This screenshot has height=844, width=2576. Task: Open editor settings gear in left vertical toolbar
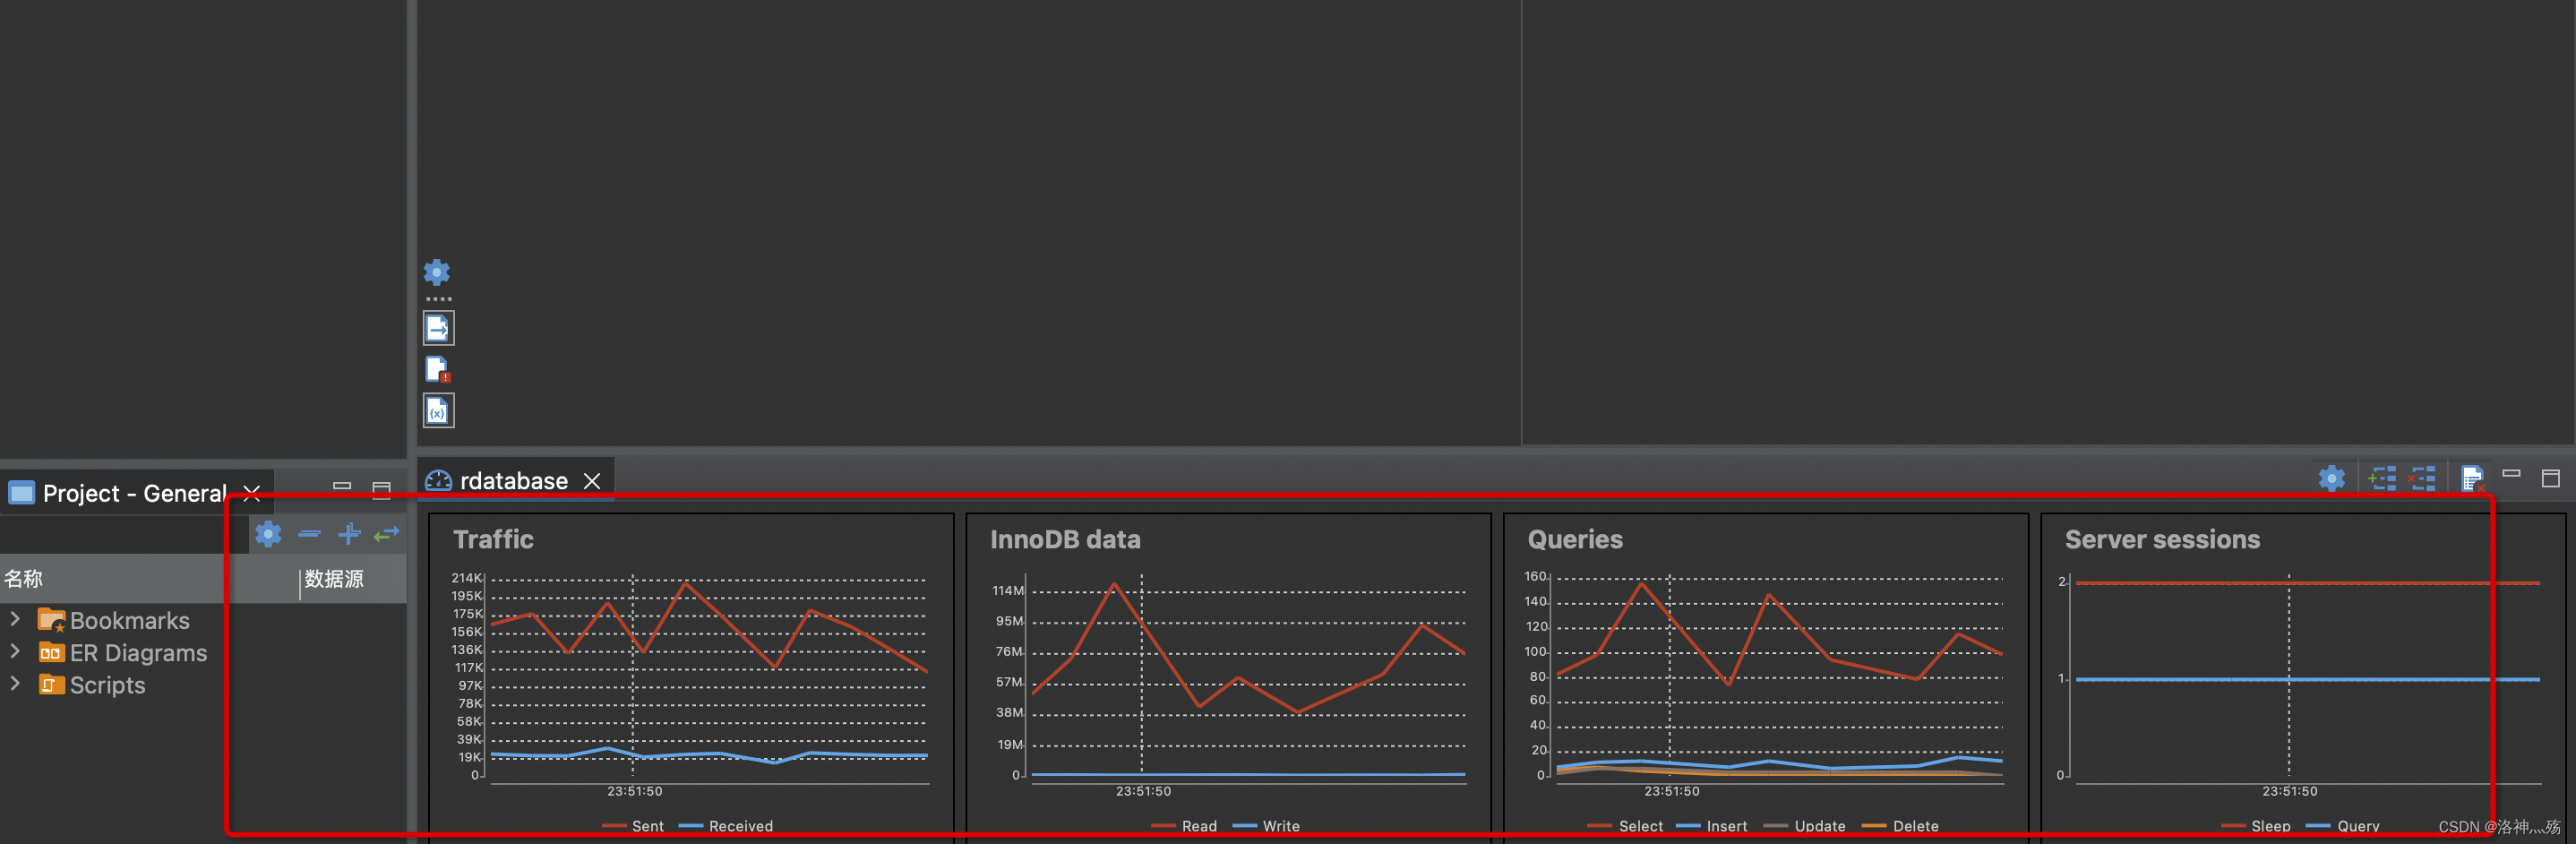pyautogui.click(x=437, y=272)
